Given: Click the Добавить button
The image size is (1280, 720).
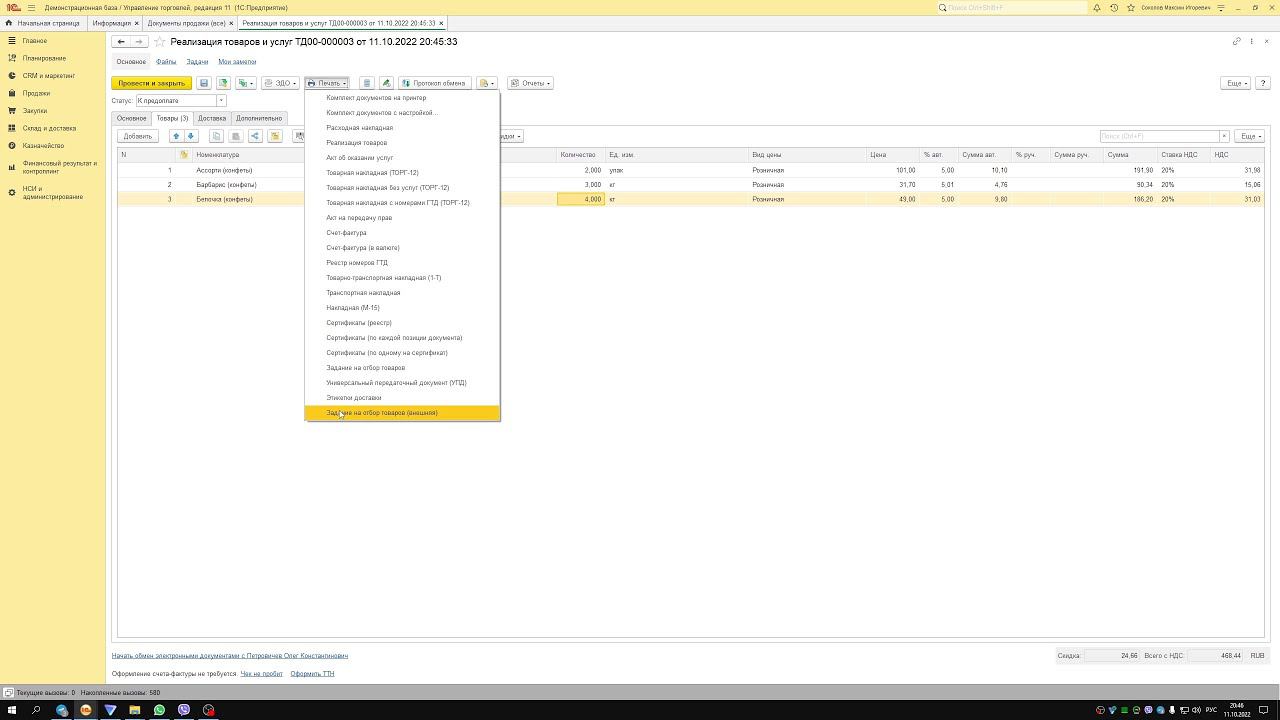Looking at the screenshot, I should pyautogui.click(x=138, y=136).
